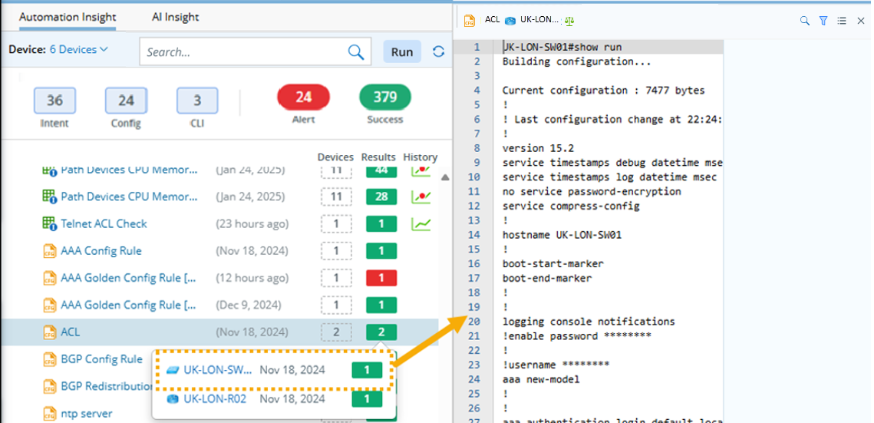The height and width of the screenshot is (423, 874).
Task: Click the devices count 11 in row with 28
Action: pyautogui.click(x=336, y=197)
